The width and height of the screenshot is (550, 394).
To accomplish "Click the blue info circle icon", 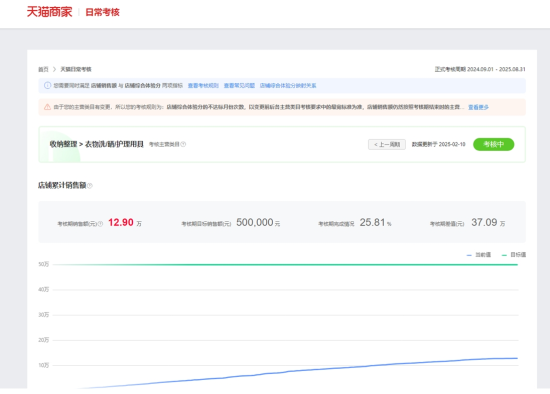I will tap(47, 85).
